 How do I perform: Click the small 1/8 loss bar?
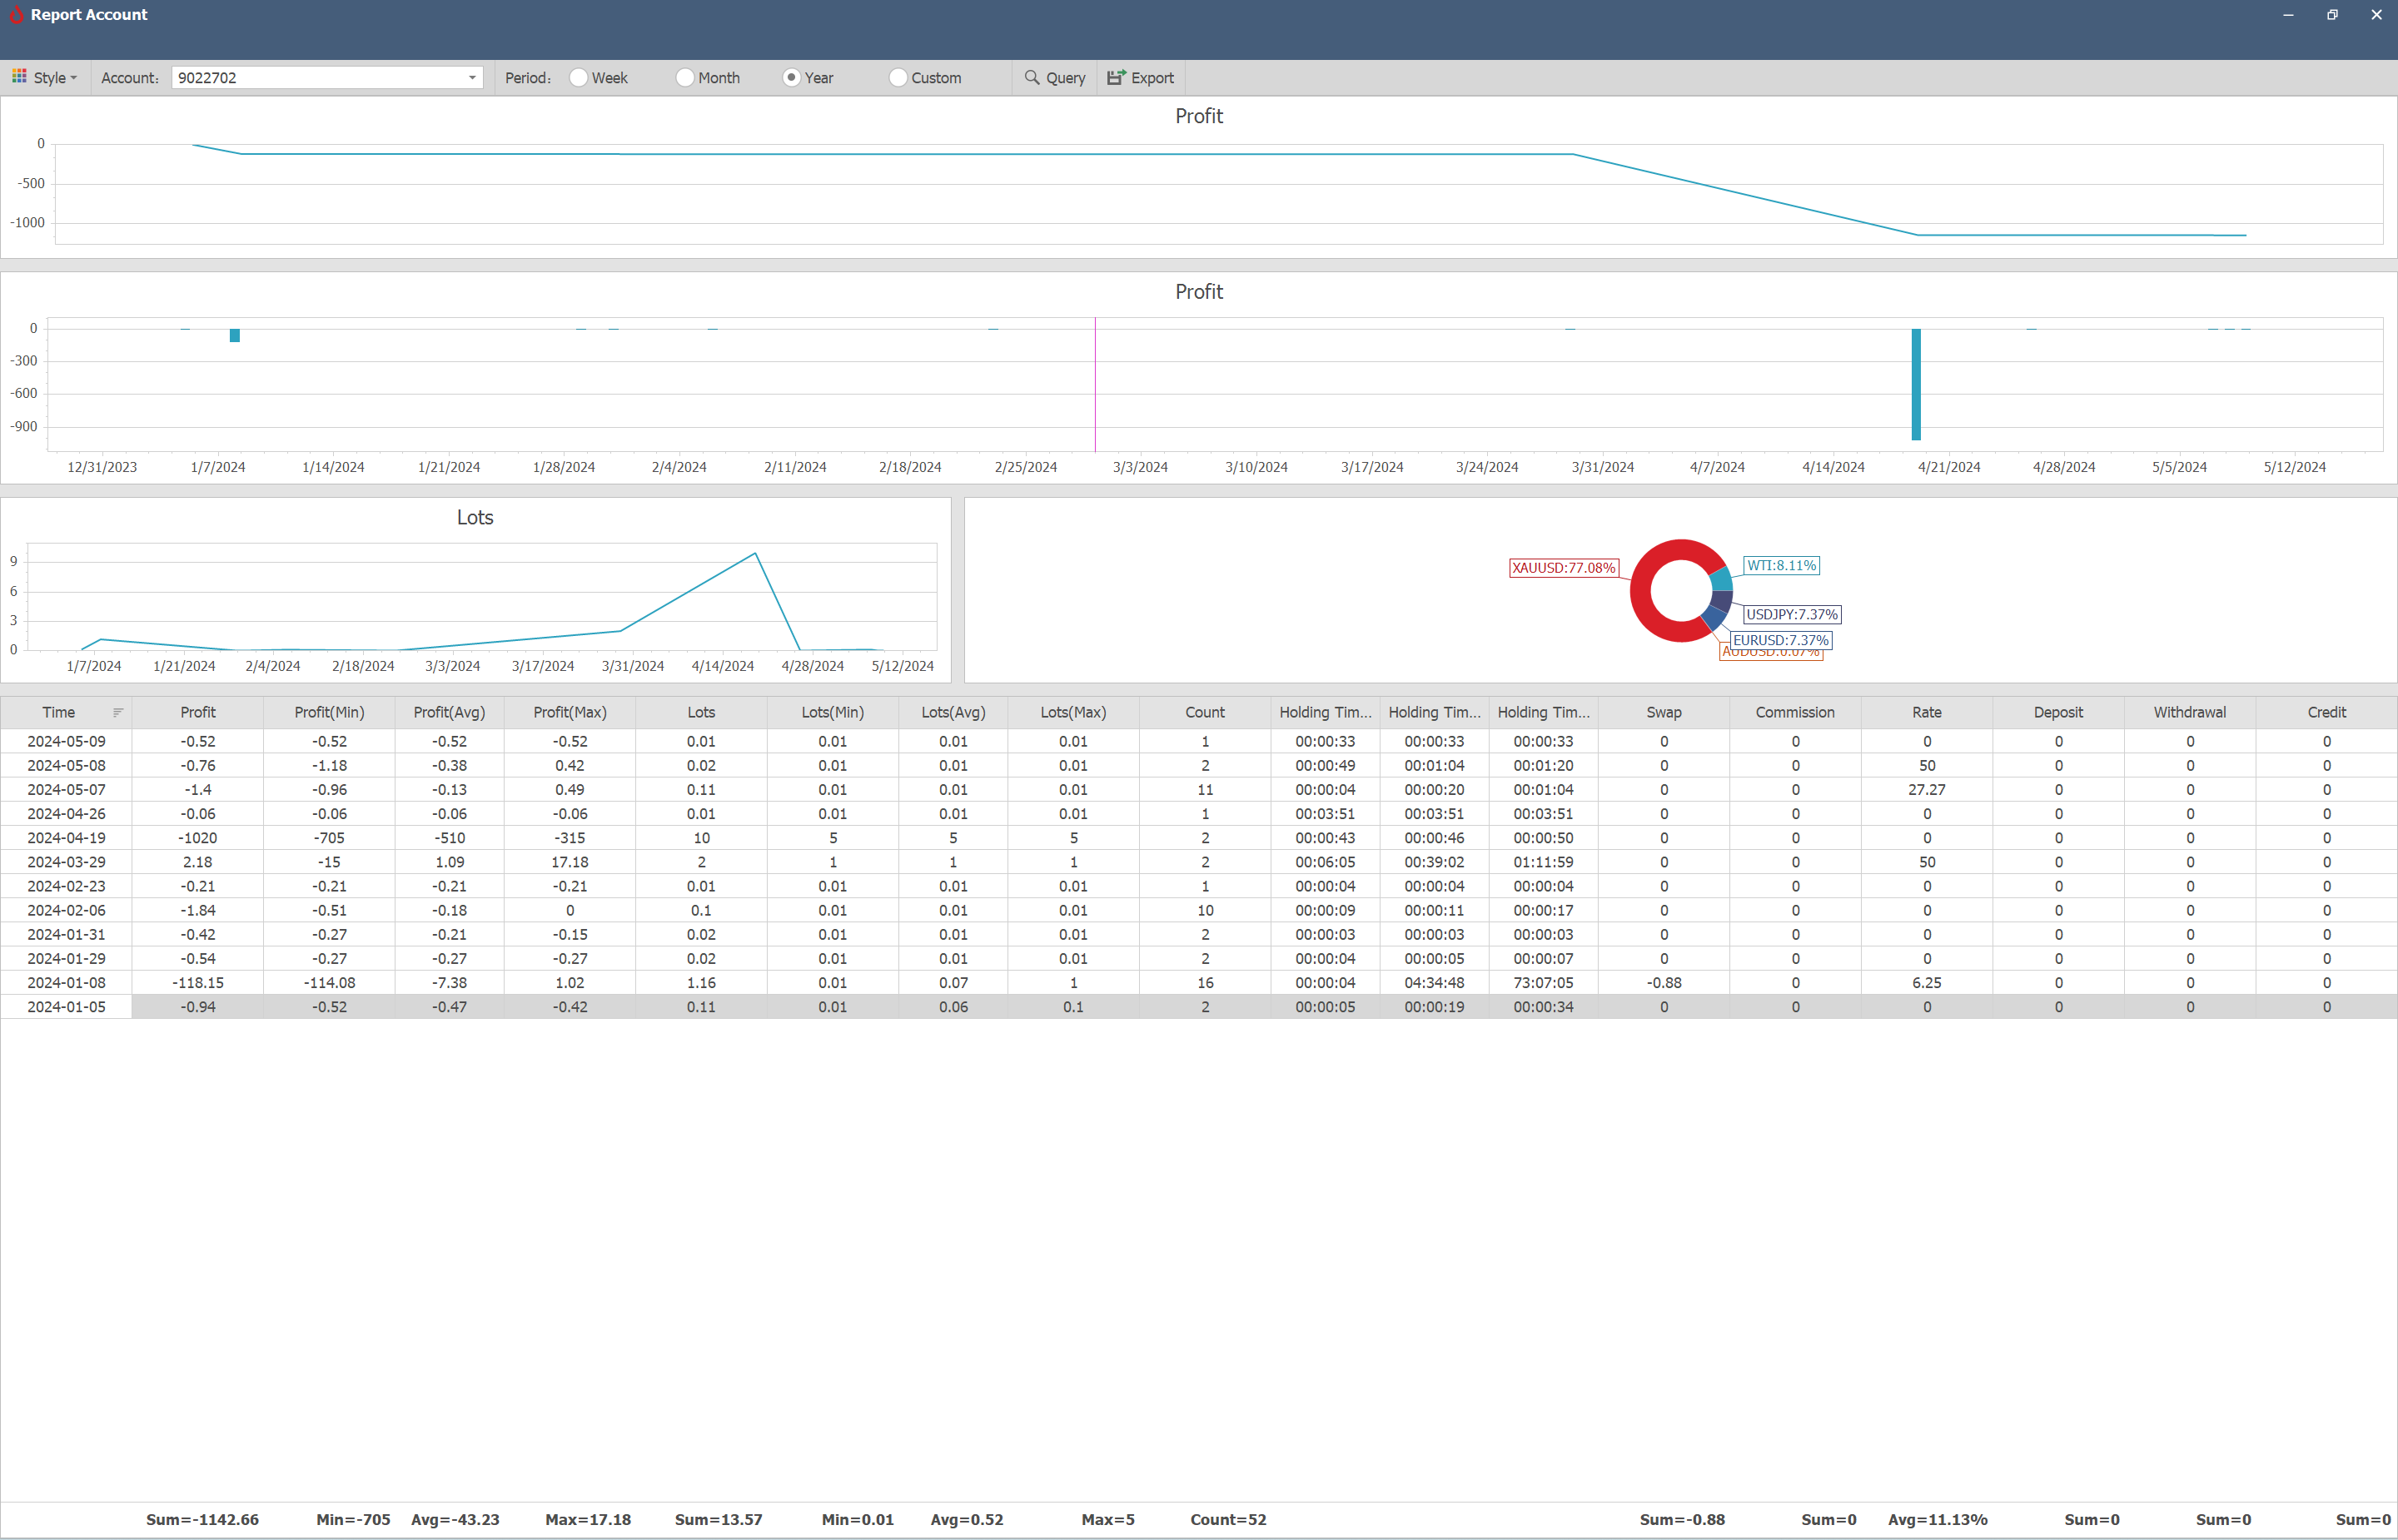pos(235,335)
